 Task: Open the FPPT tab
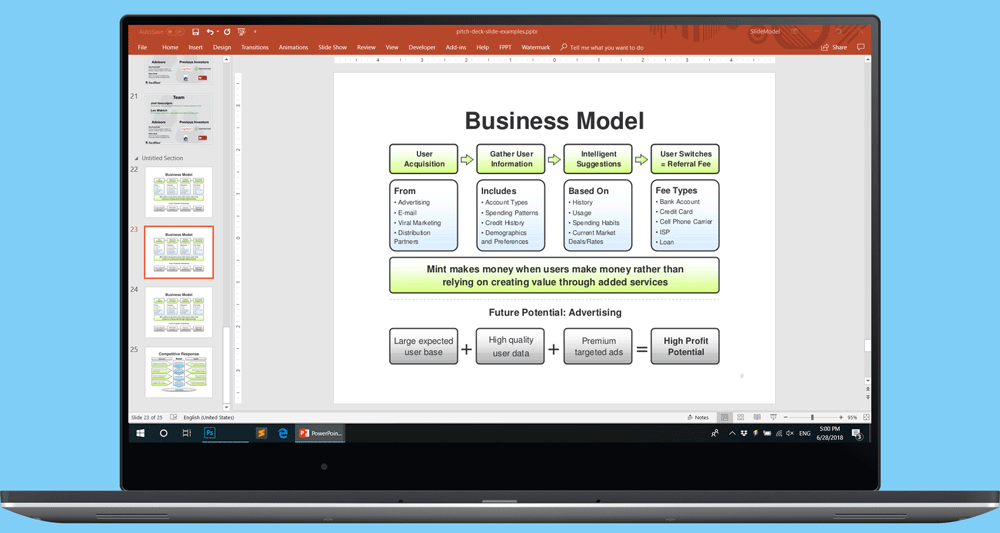(x=505, y=47)
